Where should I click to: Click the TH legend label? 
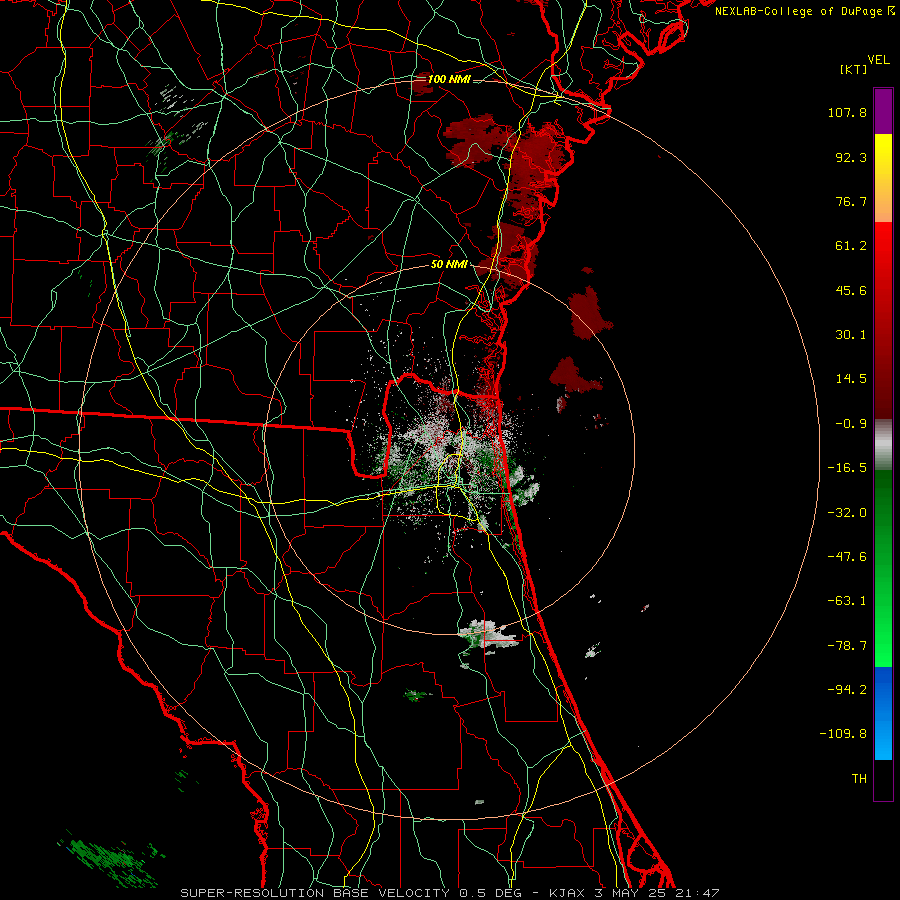(859, 779)
